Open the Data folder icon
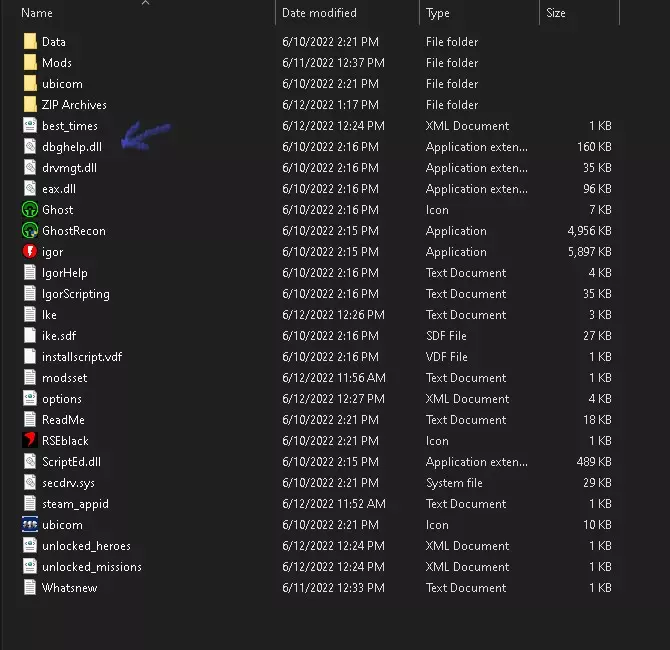This screenshot has width=670, height=650. point(30,41)
